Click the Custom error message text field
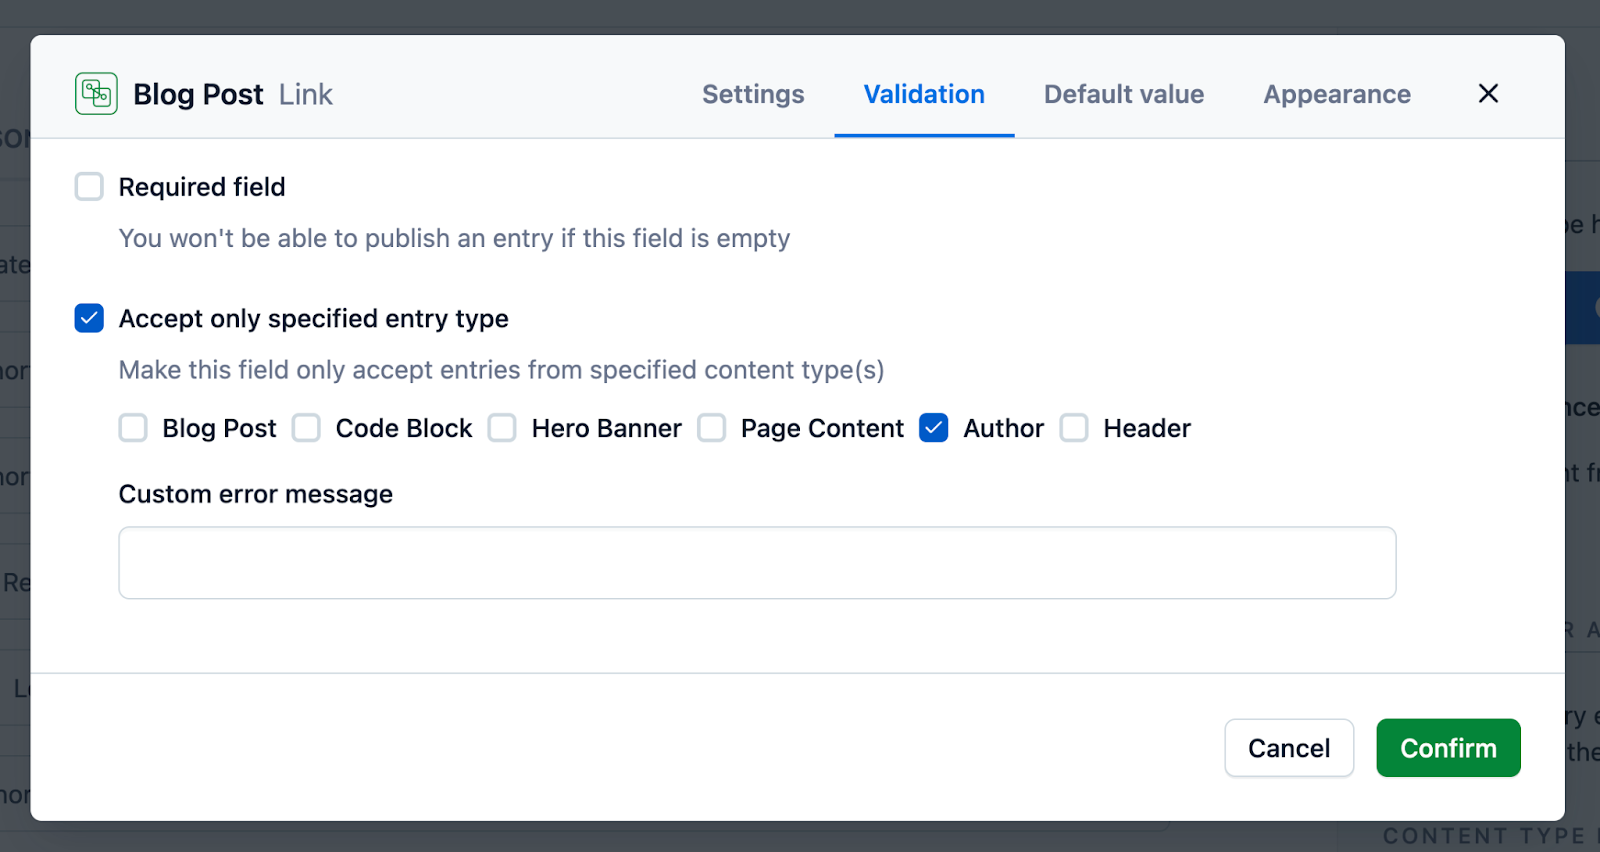Viewport: 1600px width, 852px height. tap(757, 562)
